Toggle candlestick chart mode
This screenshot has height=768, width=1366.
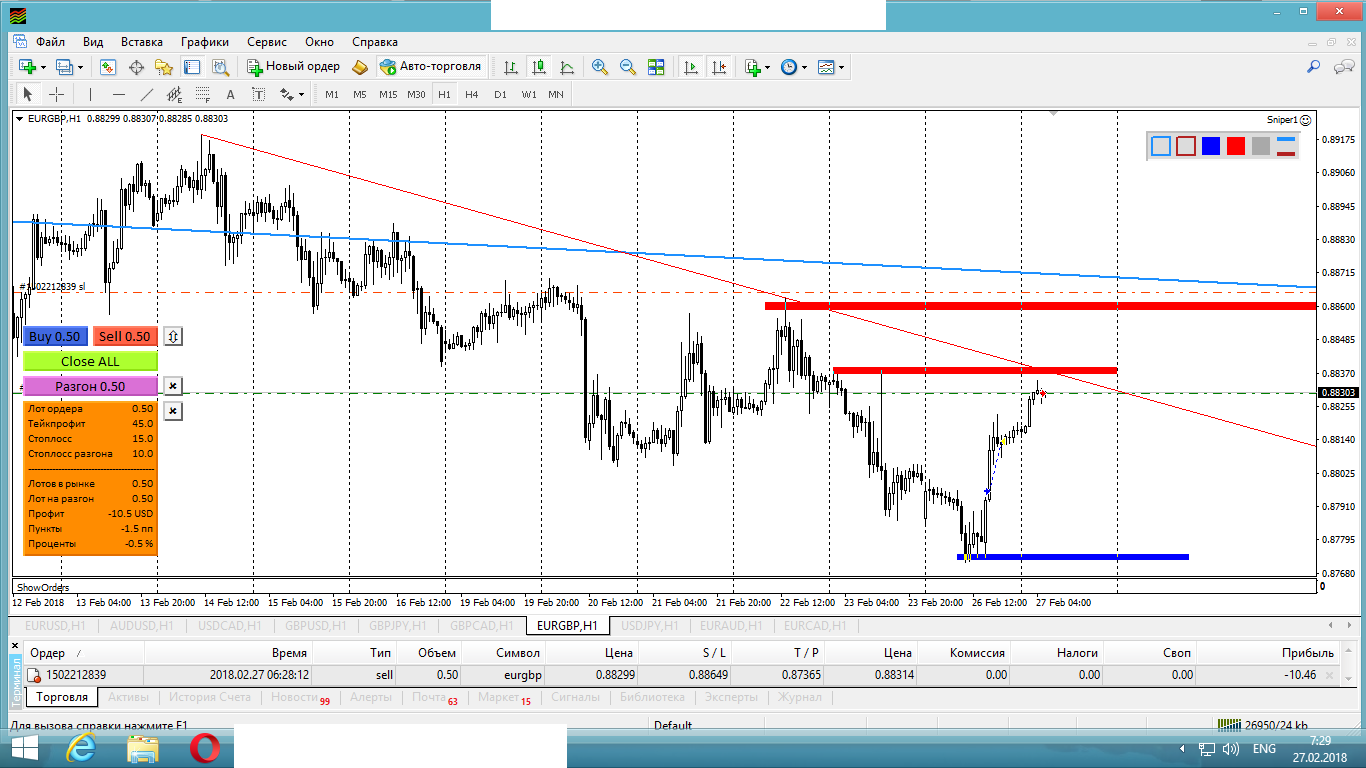tap(539, 67)
